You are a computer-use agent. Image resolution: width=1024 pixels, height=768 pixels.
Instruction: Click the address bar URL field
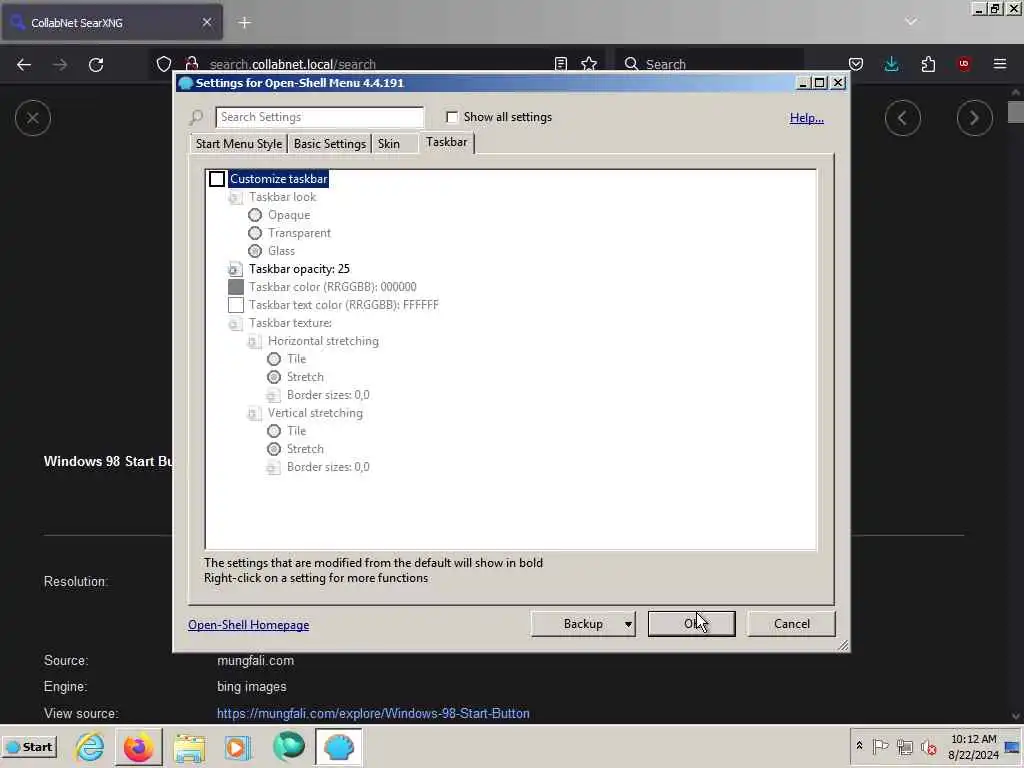pos(376,64)
